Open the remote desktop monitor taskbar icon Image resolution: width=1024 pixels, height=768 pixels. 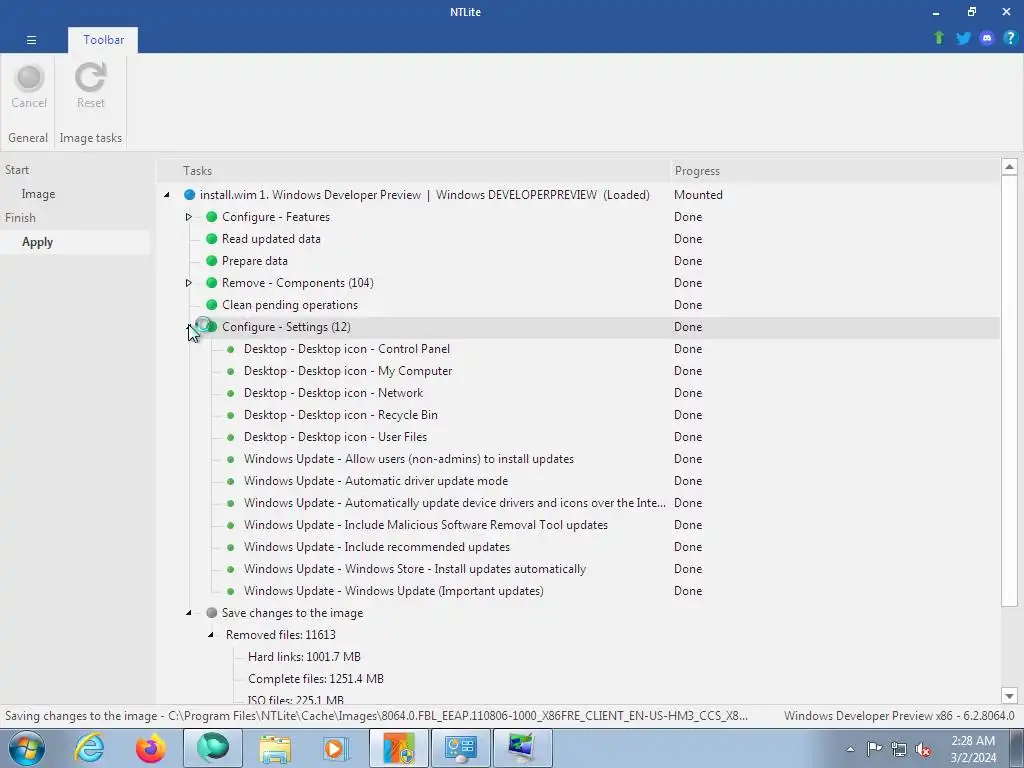click(523, 748)
